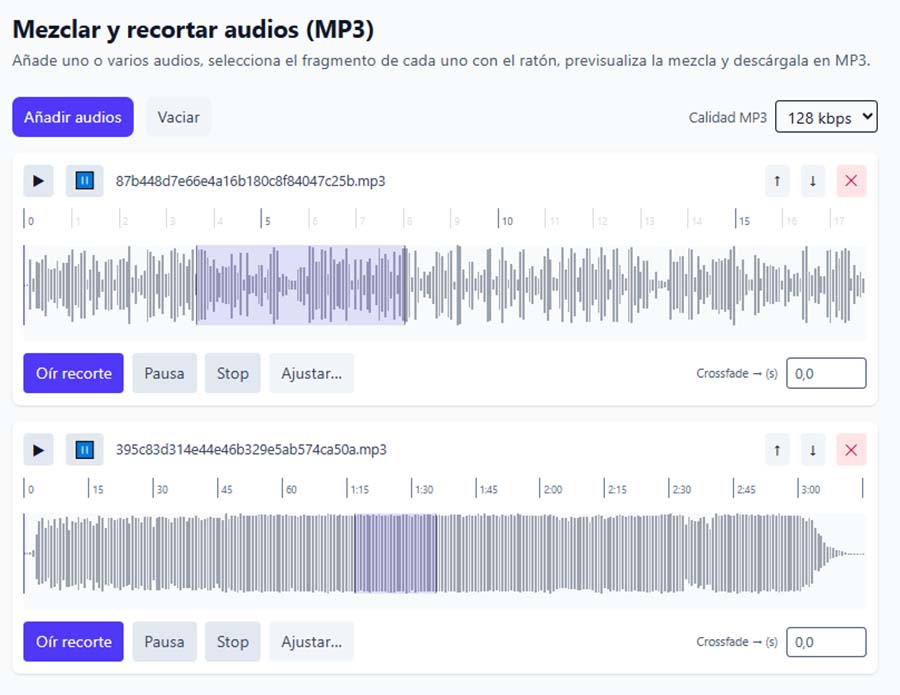Screen dimensions: 900x695
Task: Move the first track up
Action: coord(776,181)
